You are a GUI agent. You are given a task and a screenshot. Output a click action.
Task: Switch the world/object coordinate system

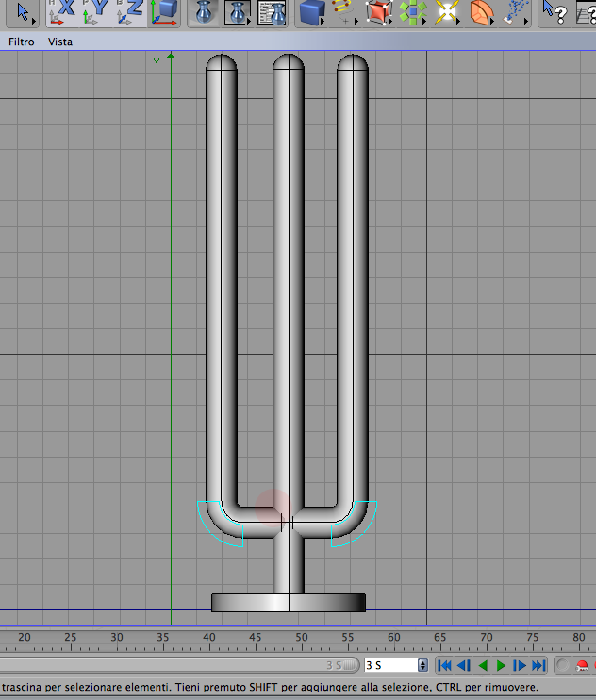[x=164, y=12]
